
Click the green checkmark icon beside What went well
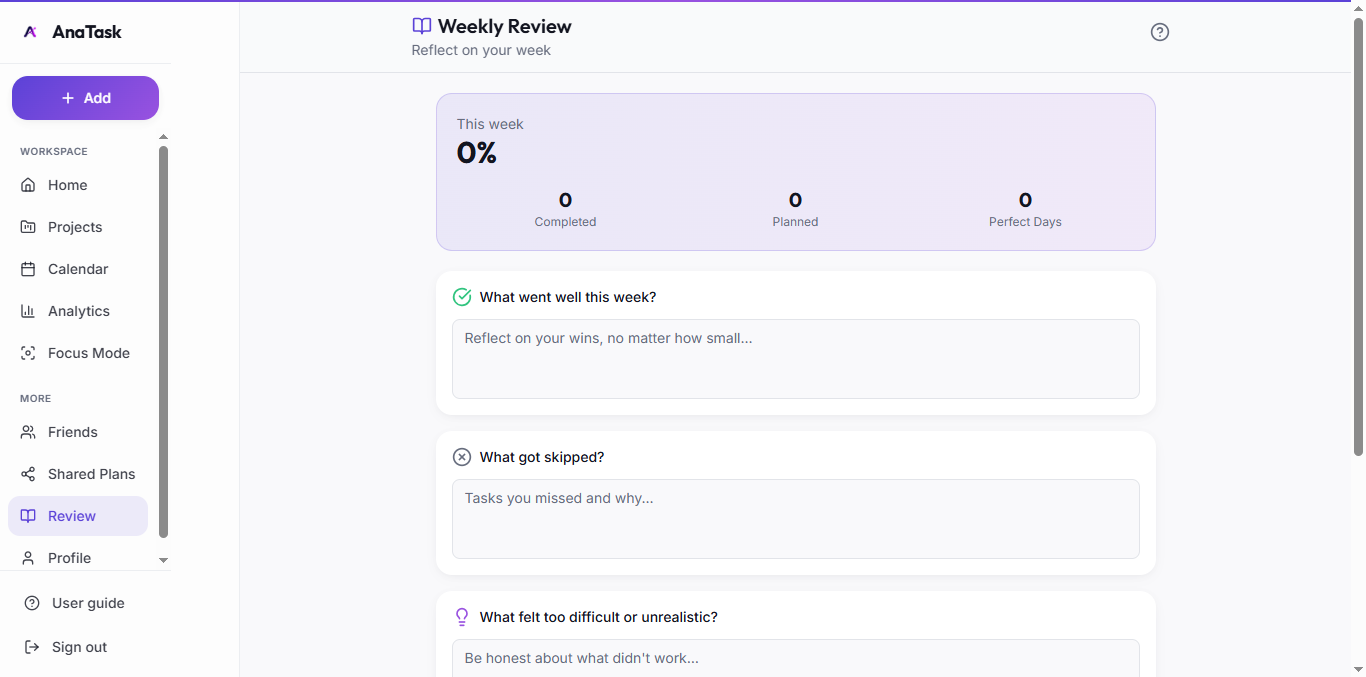pos(462,297)
